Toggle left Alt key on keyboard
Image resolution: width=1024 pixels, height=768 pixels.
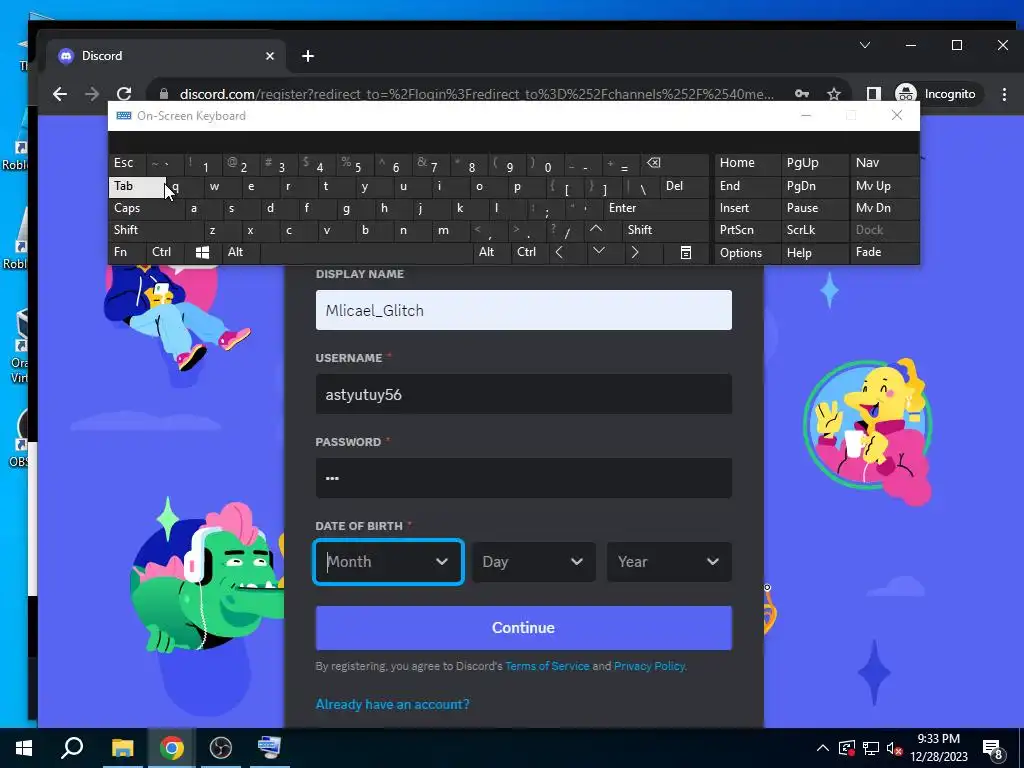click(240, 253)
